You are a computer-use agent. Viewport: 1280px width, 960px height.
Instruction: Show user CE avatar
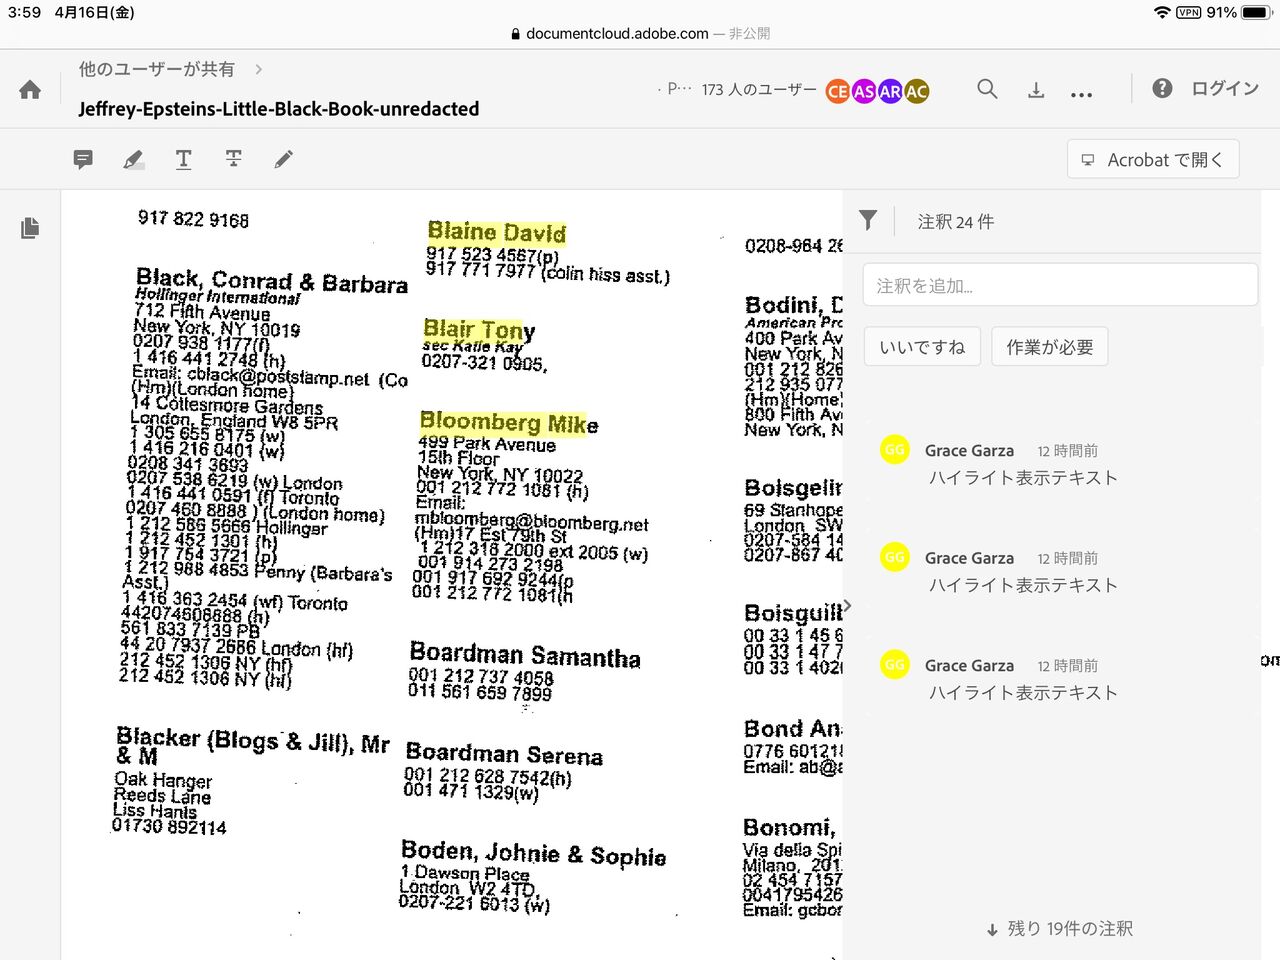[x=838, y=91]
